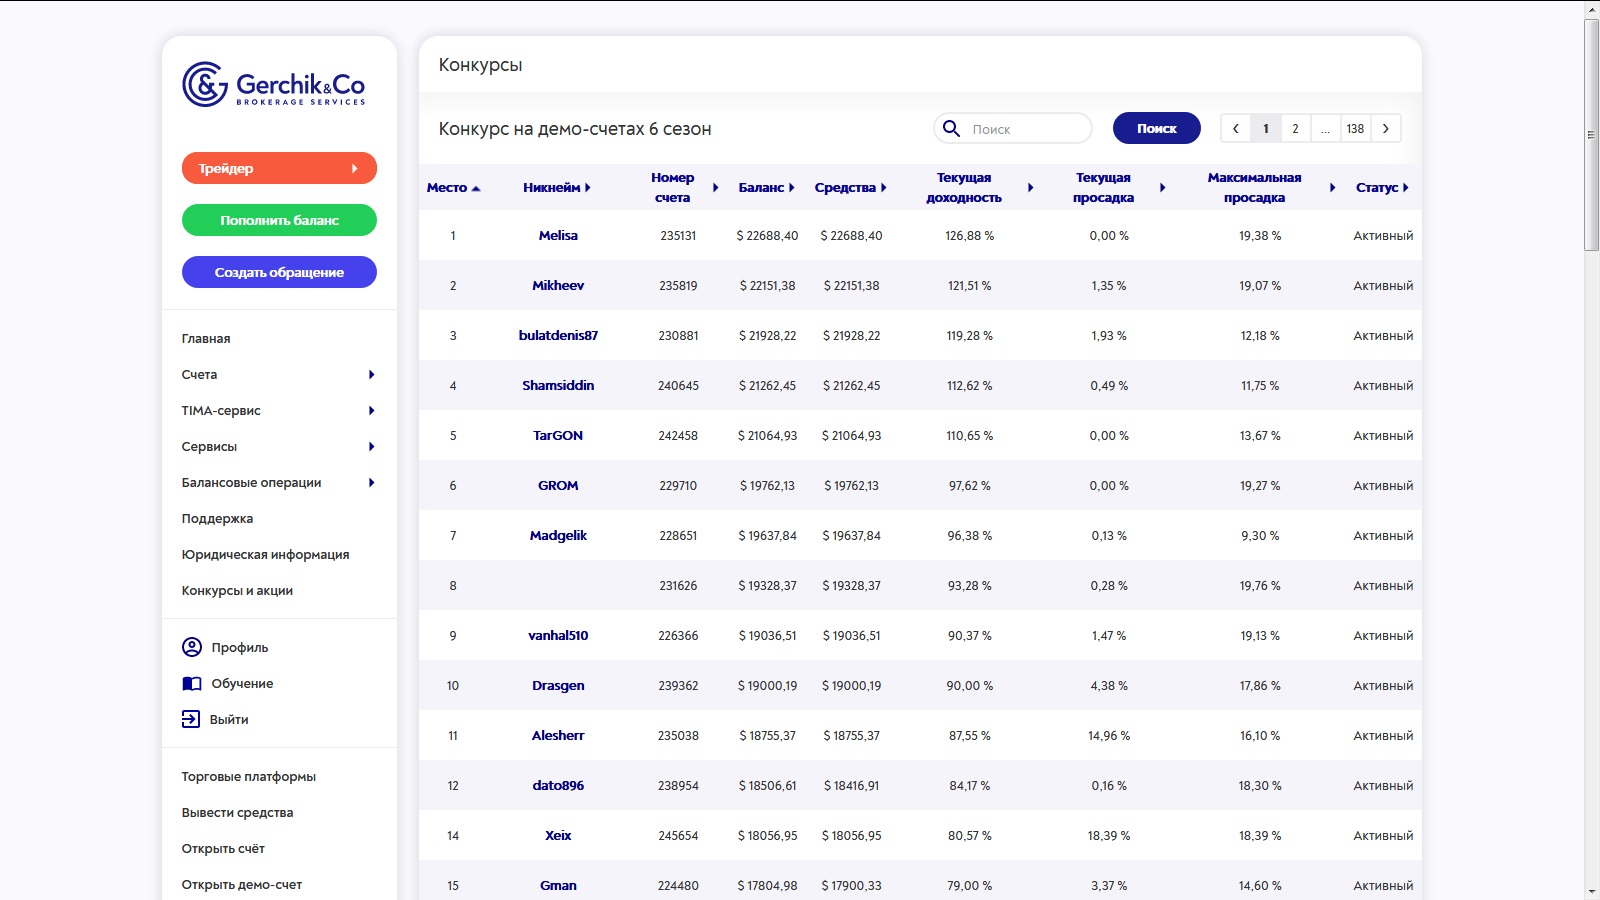Click the Profile user icon
Viewport: 1600px width, 900px height.
tap(192, 647)
